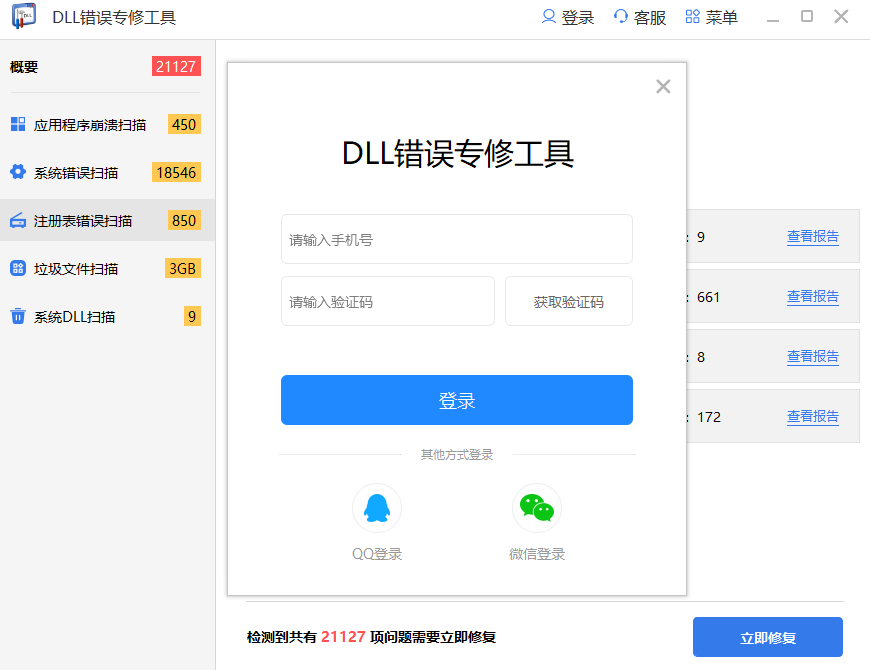
Task: Click the 立即修复 button
Action: [x=768, y=637]
